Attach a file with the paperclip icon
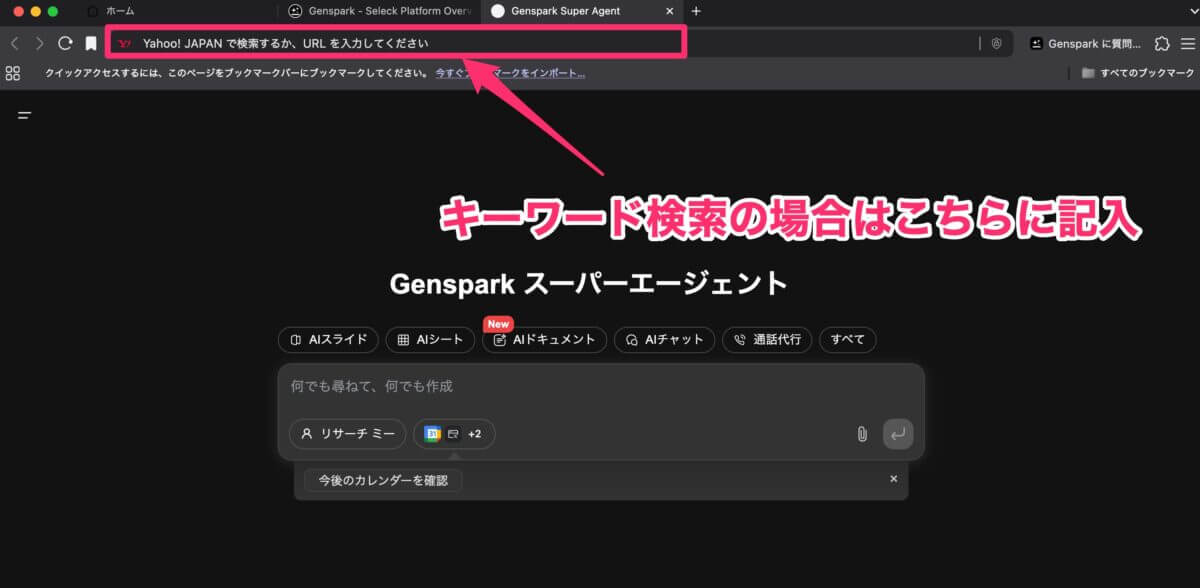This screenshot has height=588, width=1200. (862, 434)
